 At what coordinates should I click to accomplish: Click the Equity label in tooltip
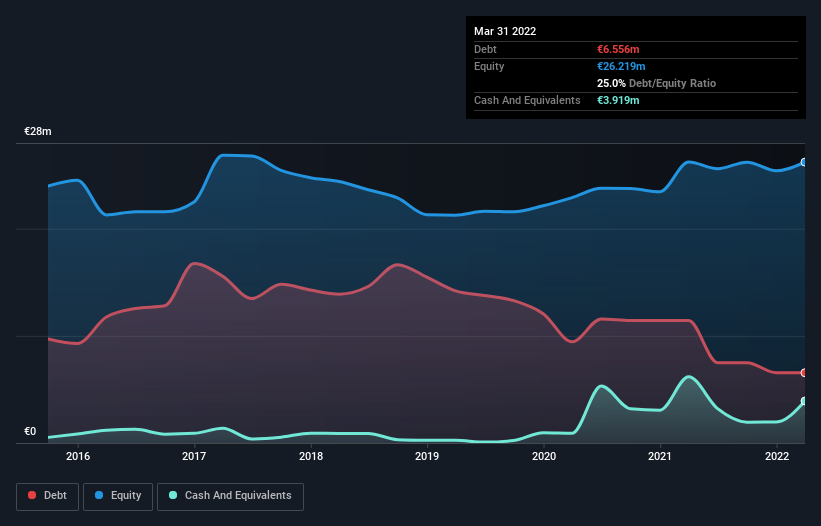click(x=489, y=66)
